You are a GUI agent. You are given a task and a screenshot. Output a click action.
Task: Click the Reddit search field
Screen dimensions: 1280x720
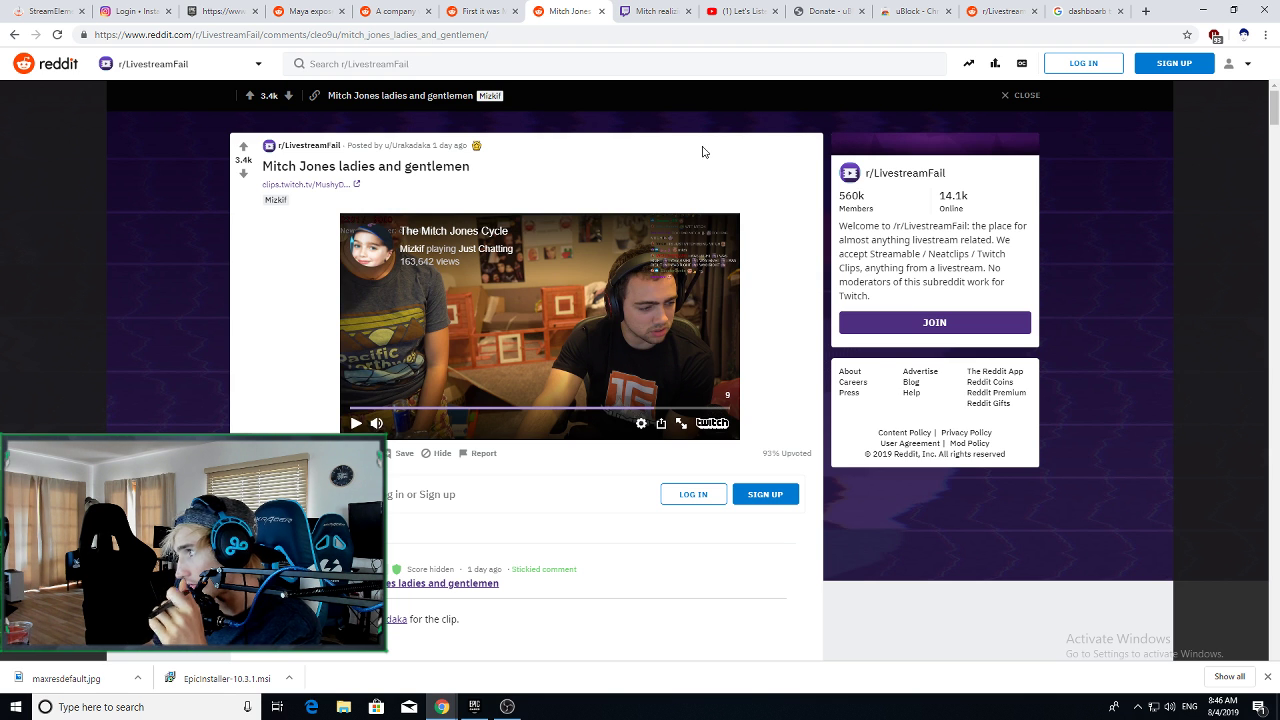[614, 64]
